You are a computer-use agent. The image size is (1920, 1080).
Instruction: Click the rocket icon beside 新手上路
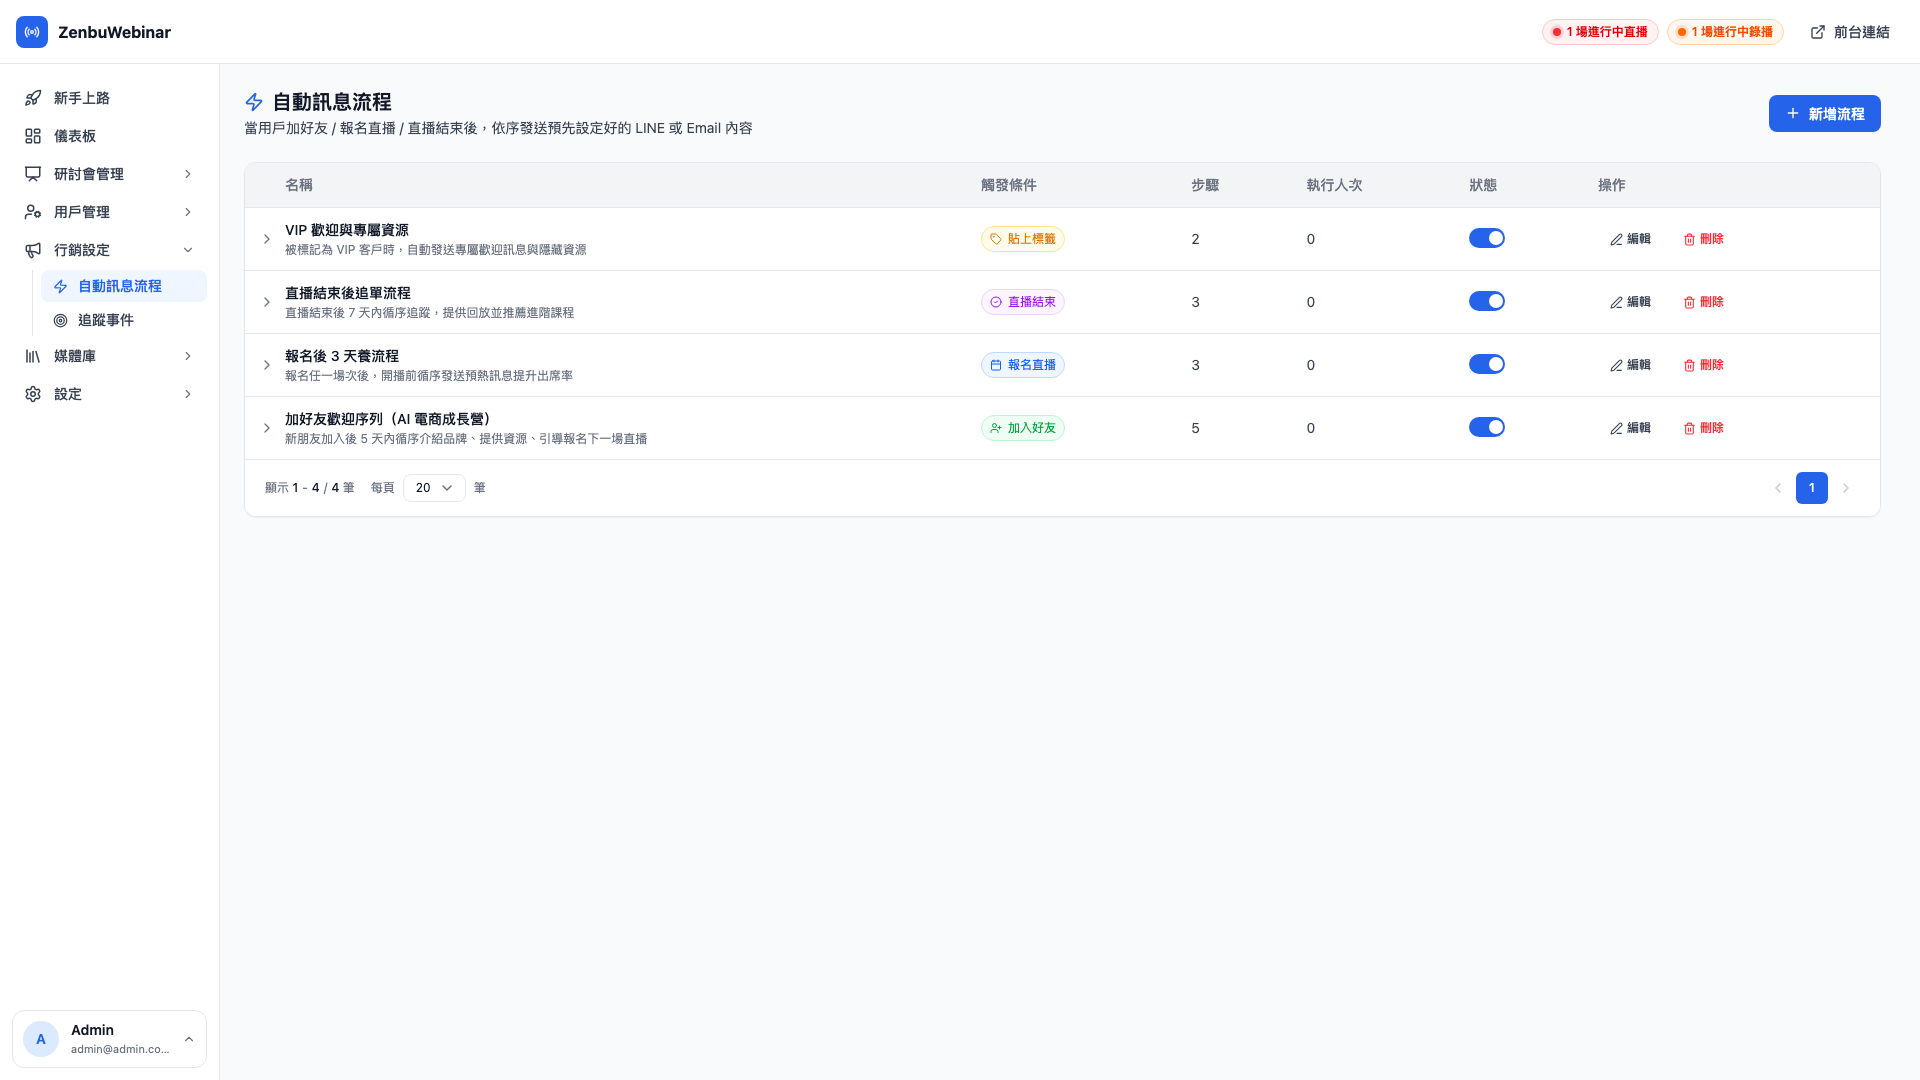point(33,98)
